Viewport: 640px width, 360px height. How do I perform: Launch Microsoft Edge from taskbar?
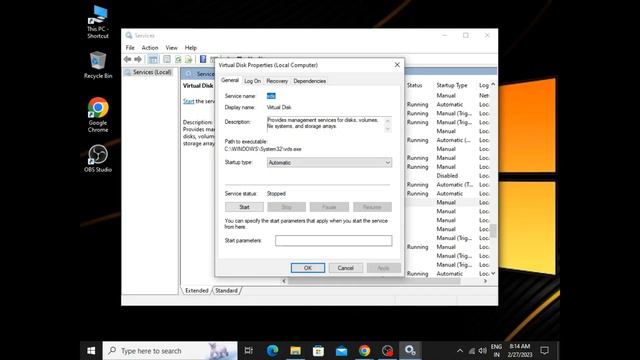tap(272, 351)
